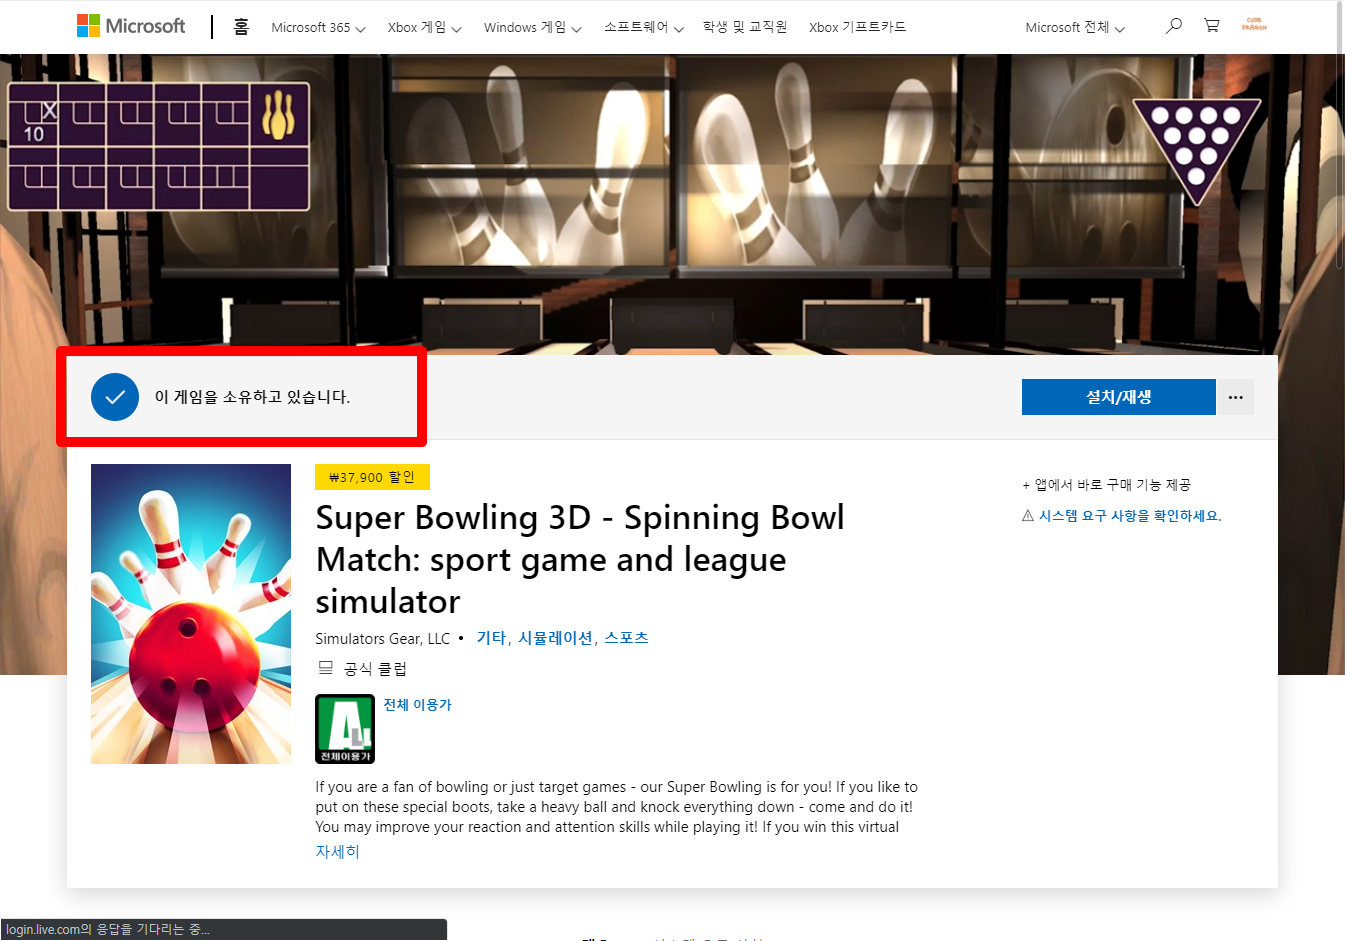Click the 앱에서 바로 구매 기능 제공 text
The height and width of the screenshot is (941, 1345).
(1106, 485)
